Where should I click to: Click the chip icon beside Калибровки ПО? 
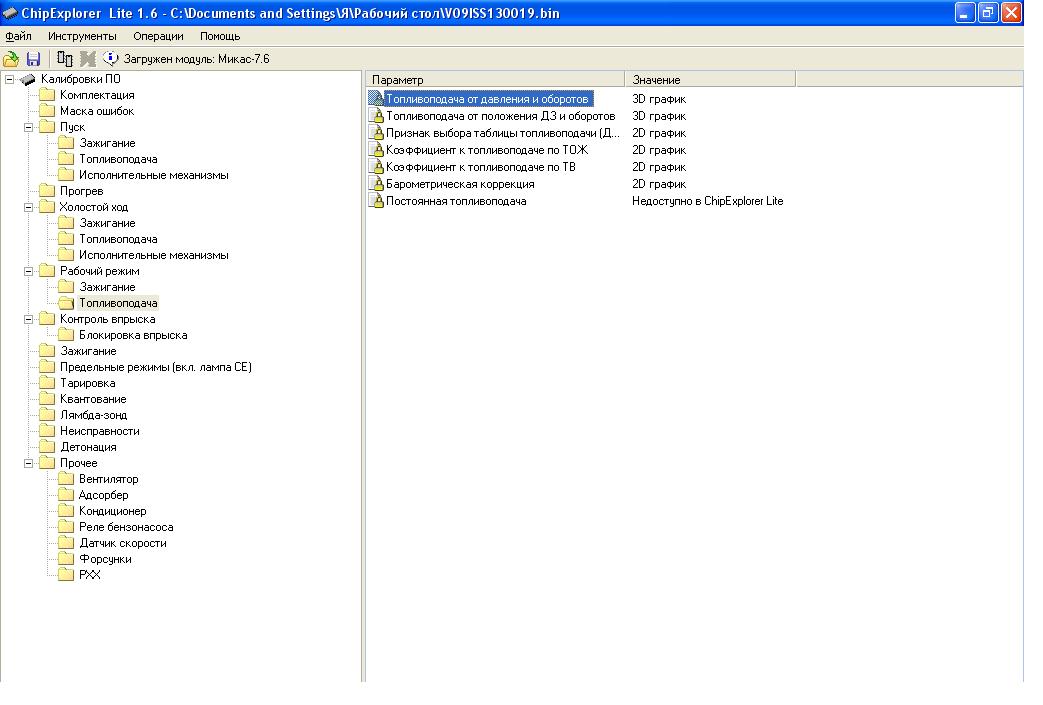click(27, 79)
